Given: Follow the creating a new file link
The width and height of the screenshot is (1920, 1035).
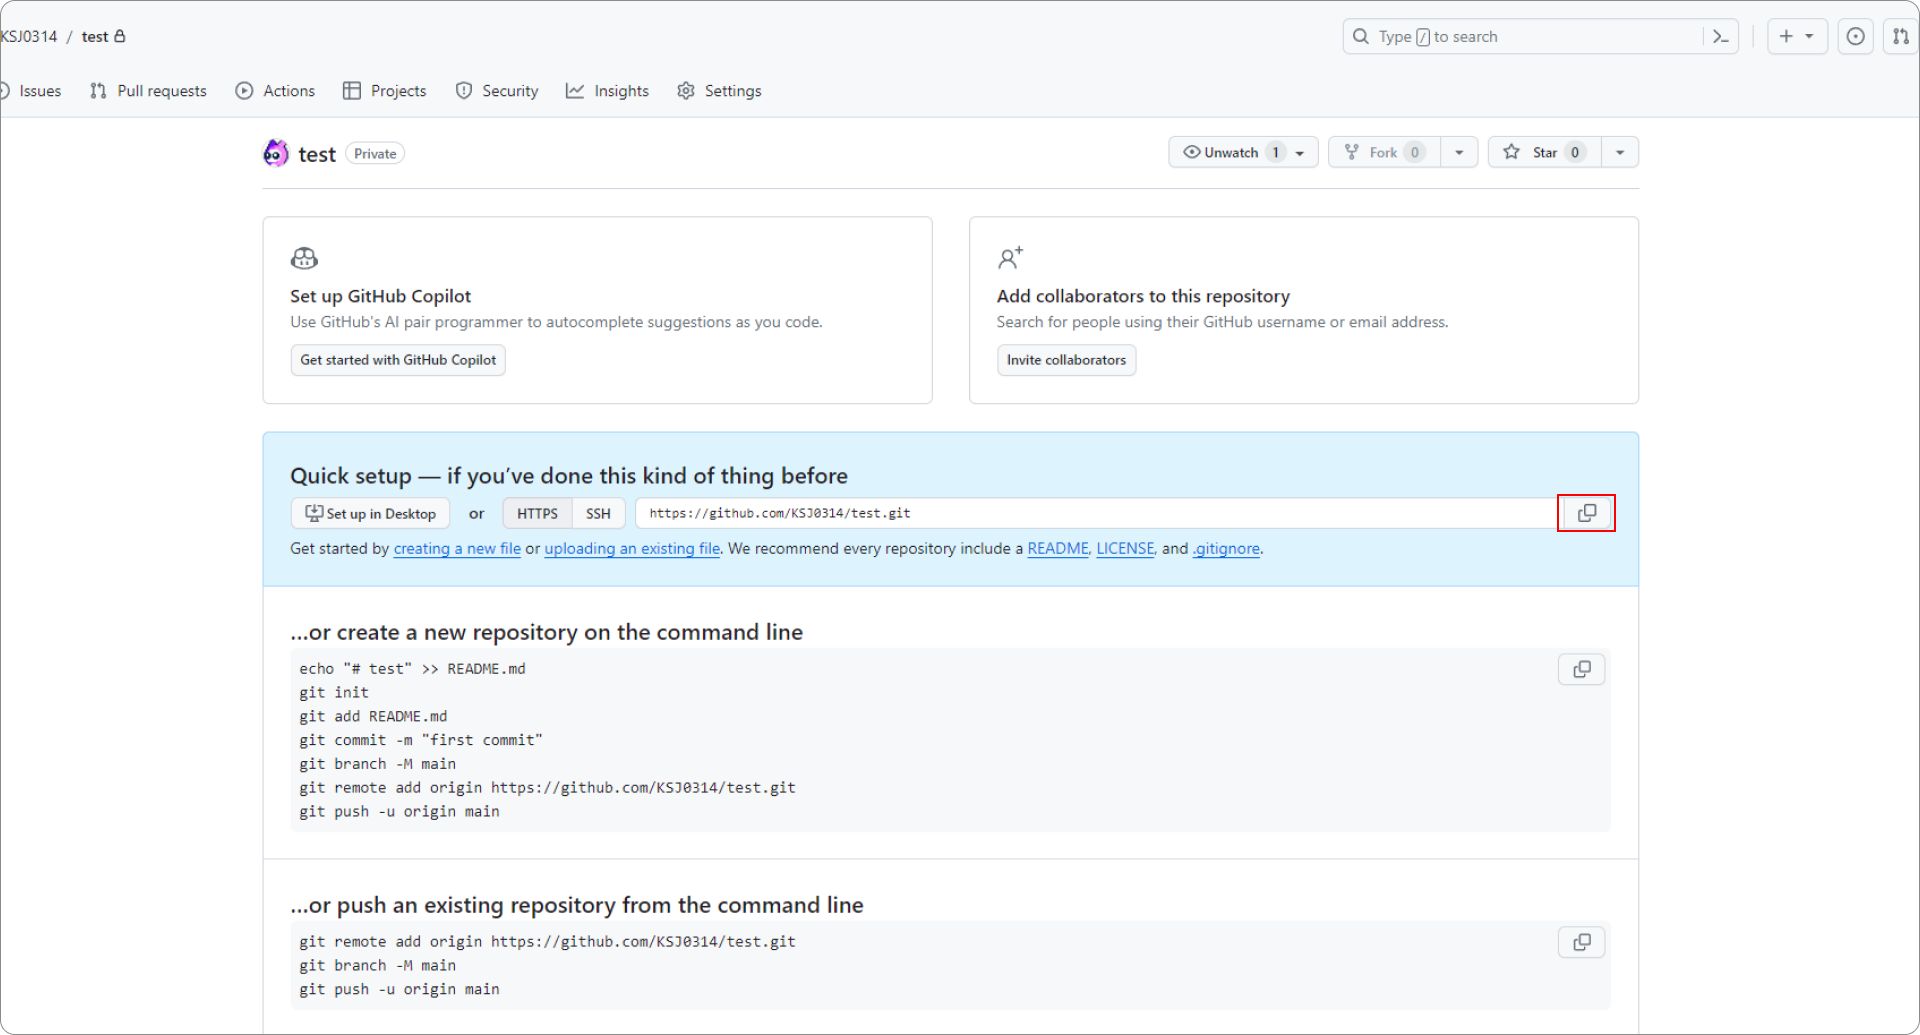Looking at the screenshot, I should 457,549.
